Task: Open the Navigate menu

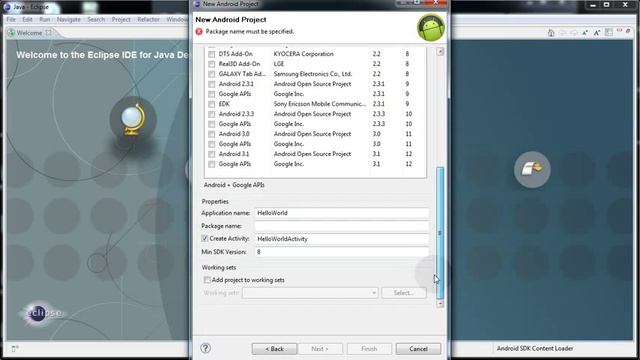Action: tap(69, 19)
